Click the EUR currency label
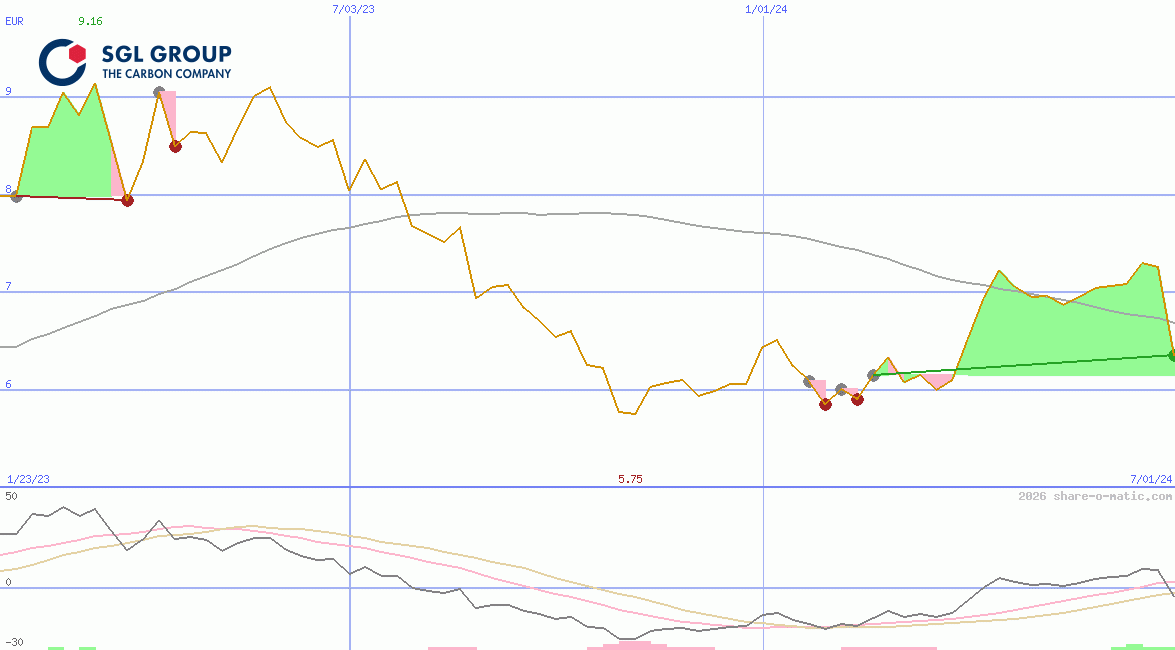 coord(15,21)
